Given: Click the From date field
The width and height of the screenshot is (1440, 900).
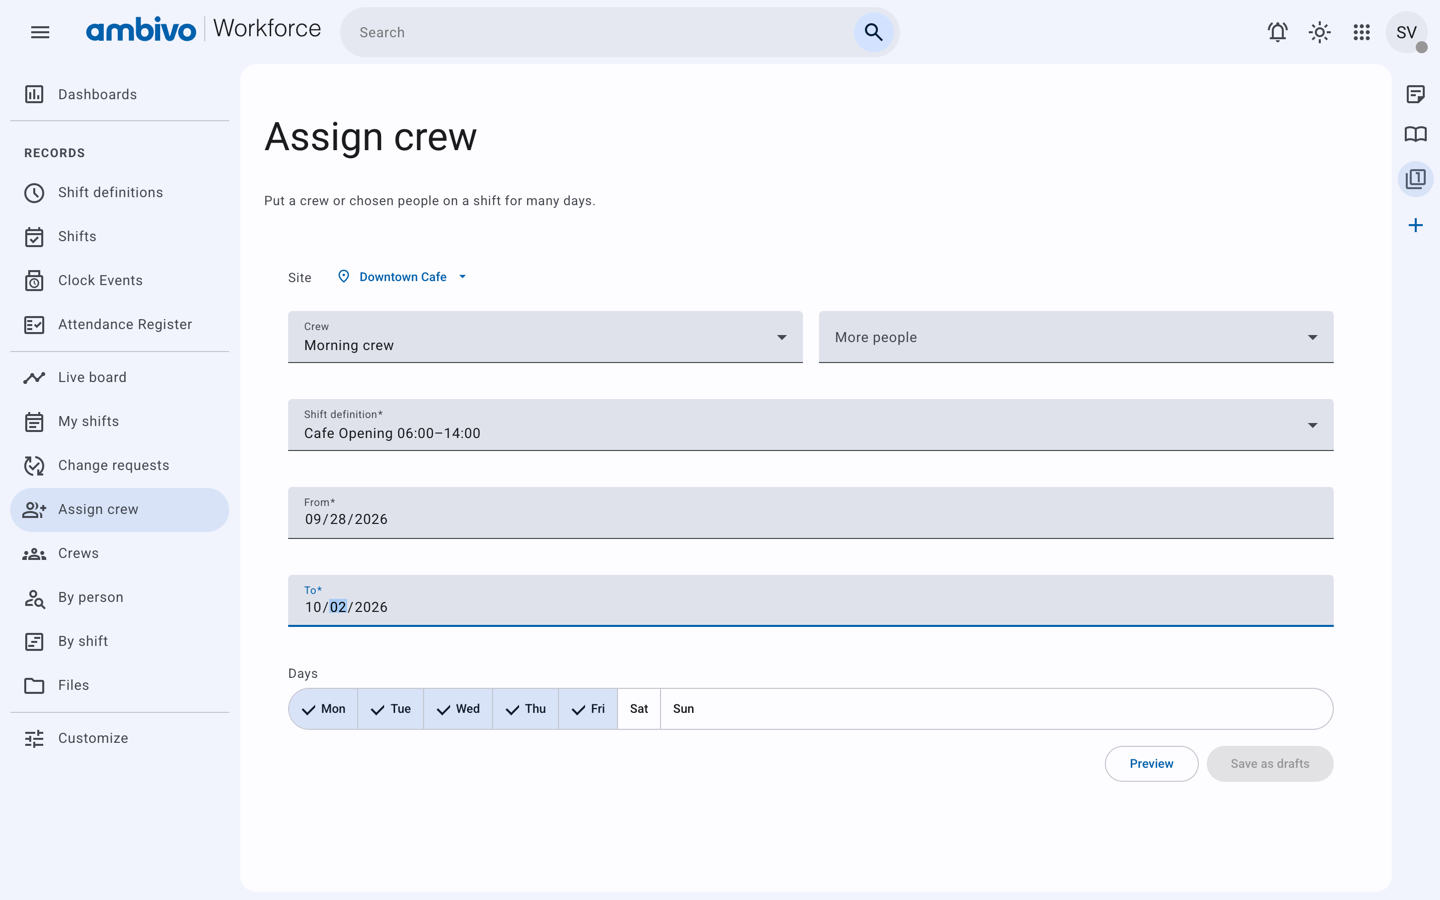Looking at the screenshot, I should 811,513.
